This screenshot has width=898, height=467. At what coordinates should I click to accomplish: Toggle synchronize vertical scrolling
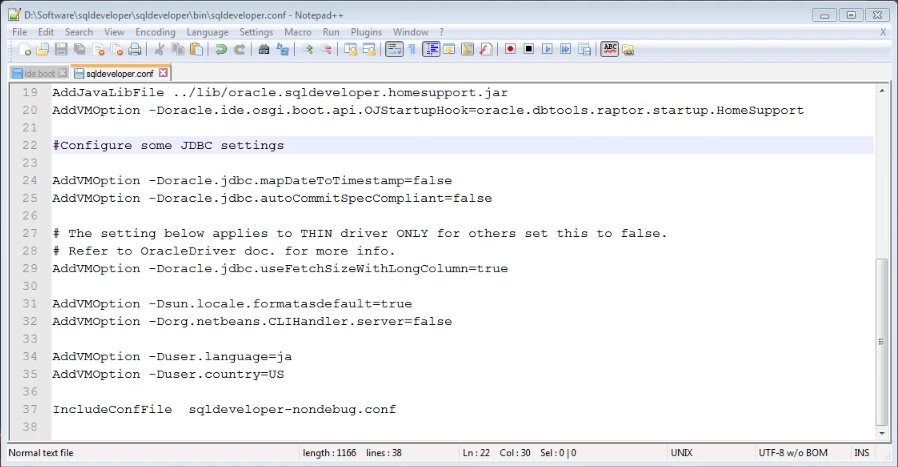pyautogui.click(x=350, y=50)
